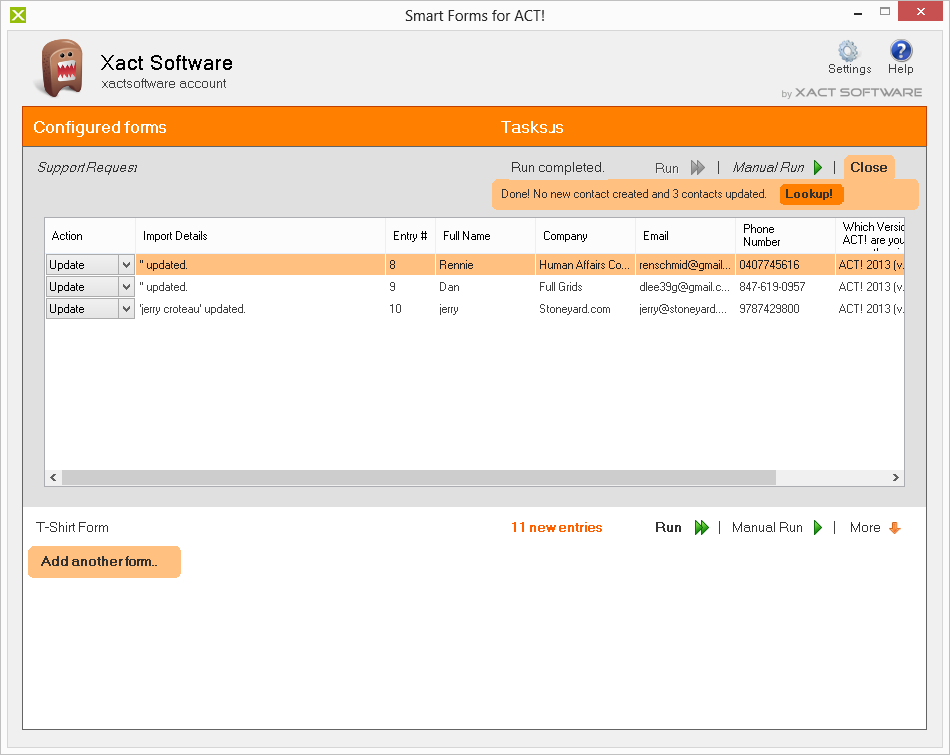Click the green X app icon in title bar
Image resolution: width=950 pixels, height=755 pixels.
(x=18, y=15)
